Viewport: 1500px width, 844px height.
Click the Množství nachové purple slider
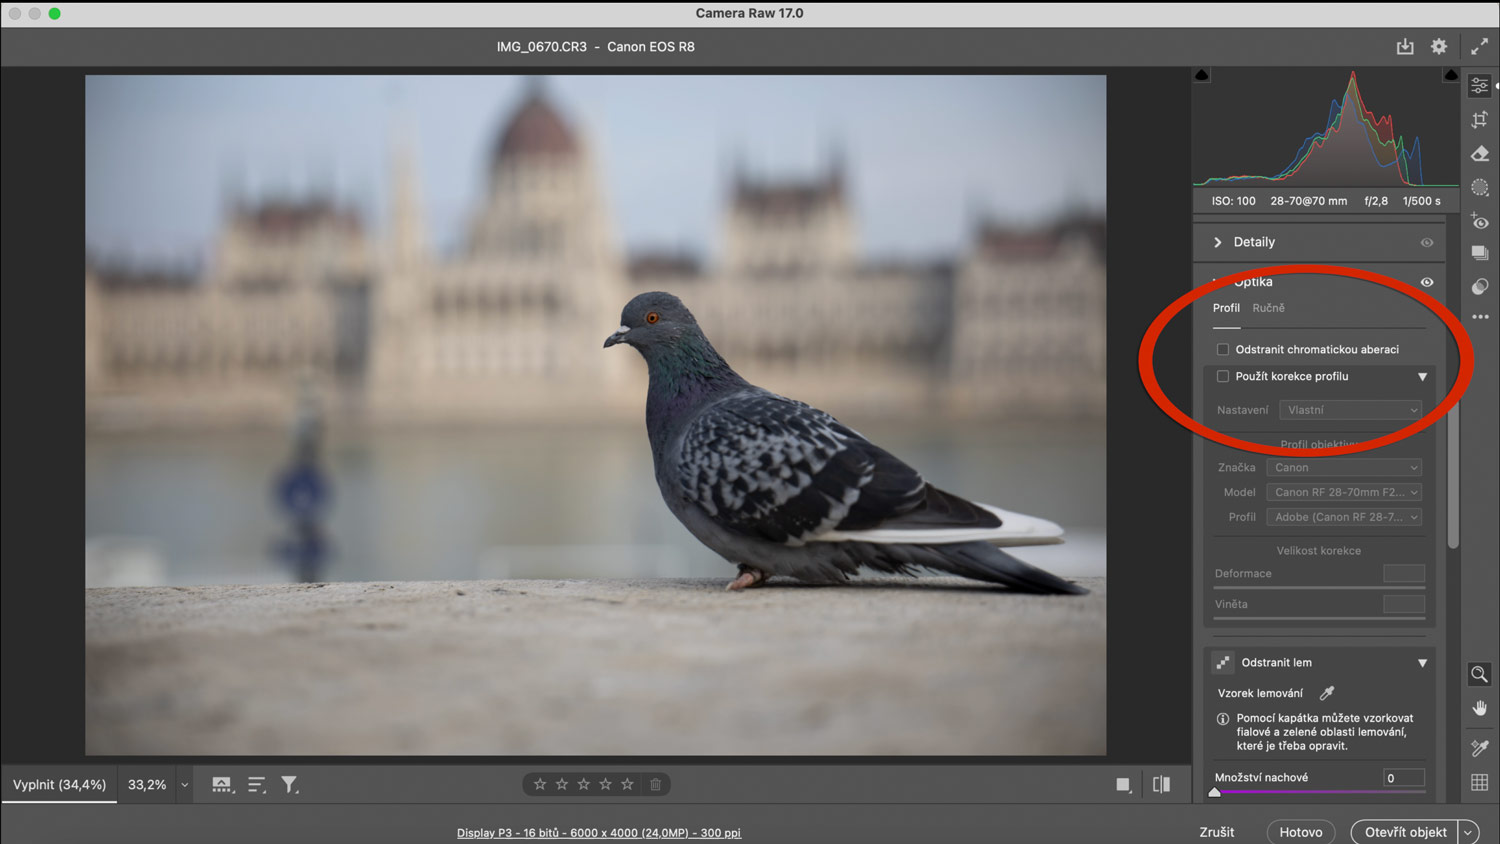1318,792
